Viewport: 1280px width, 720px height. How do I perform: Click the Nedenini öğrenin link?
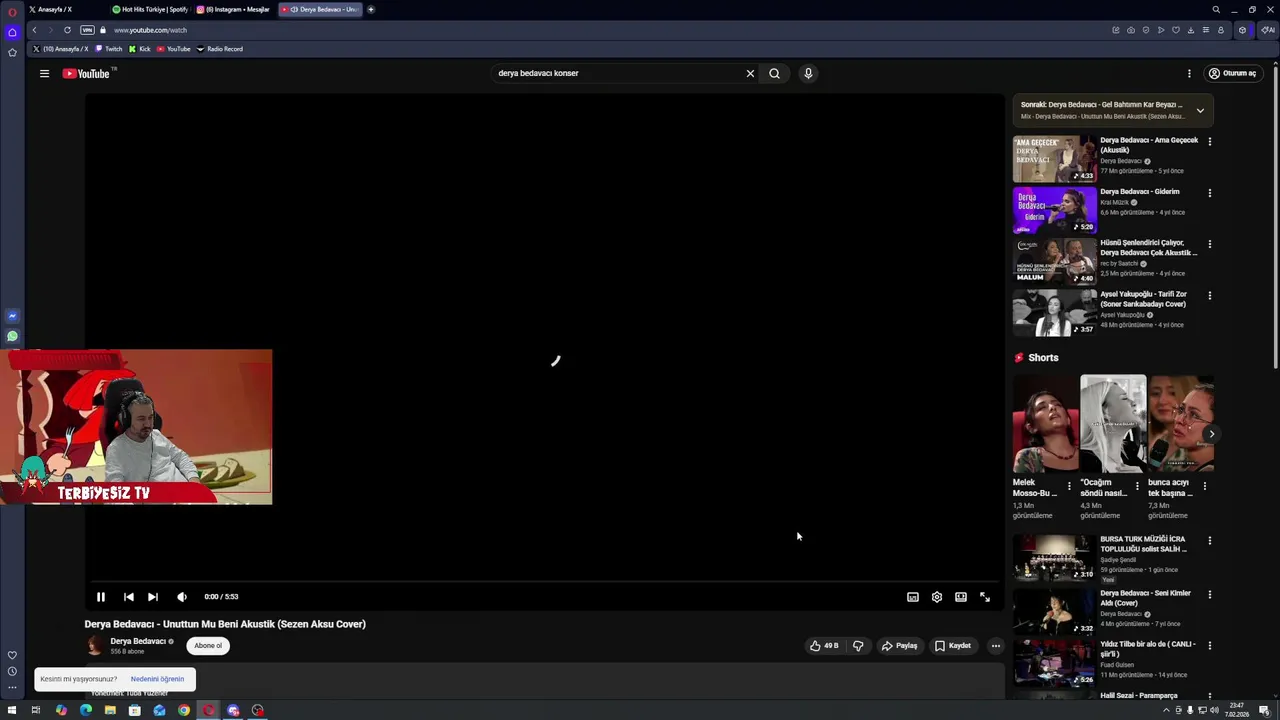point(157,679)
